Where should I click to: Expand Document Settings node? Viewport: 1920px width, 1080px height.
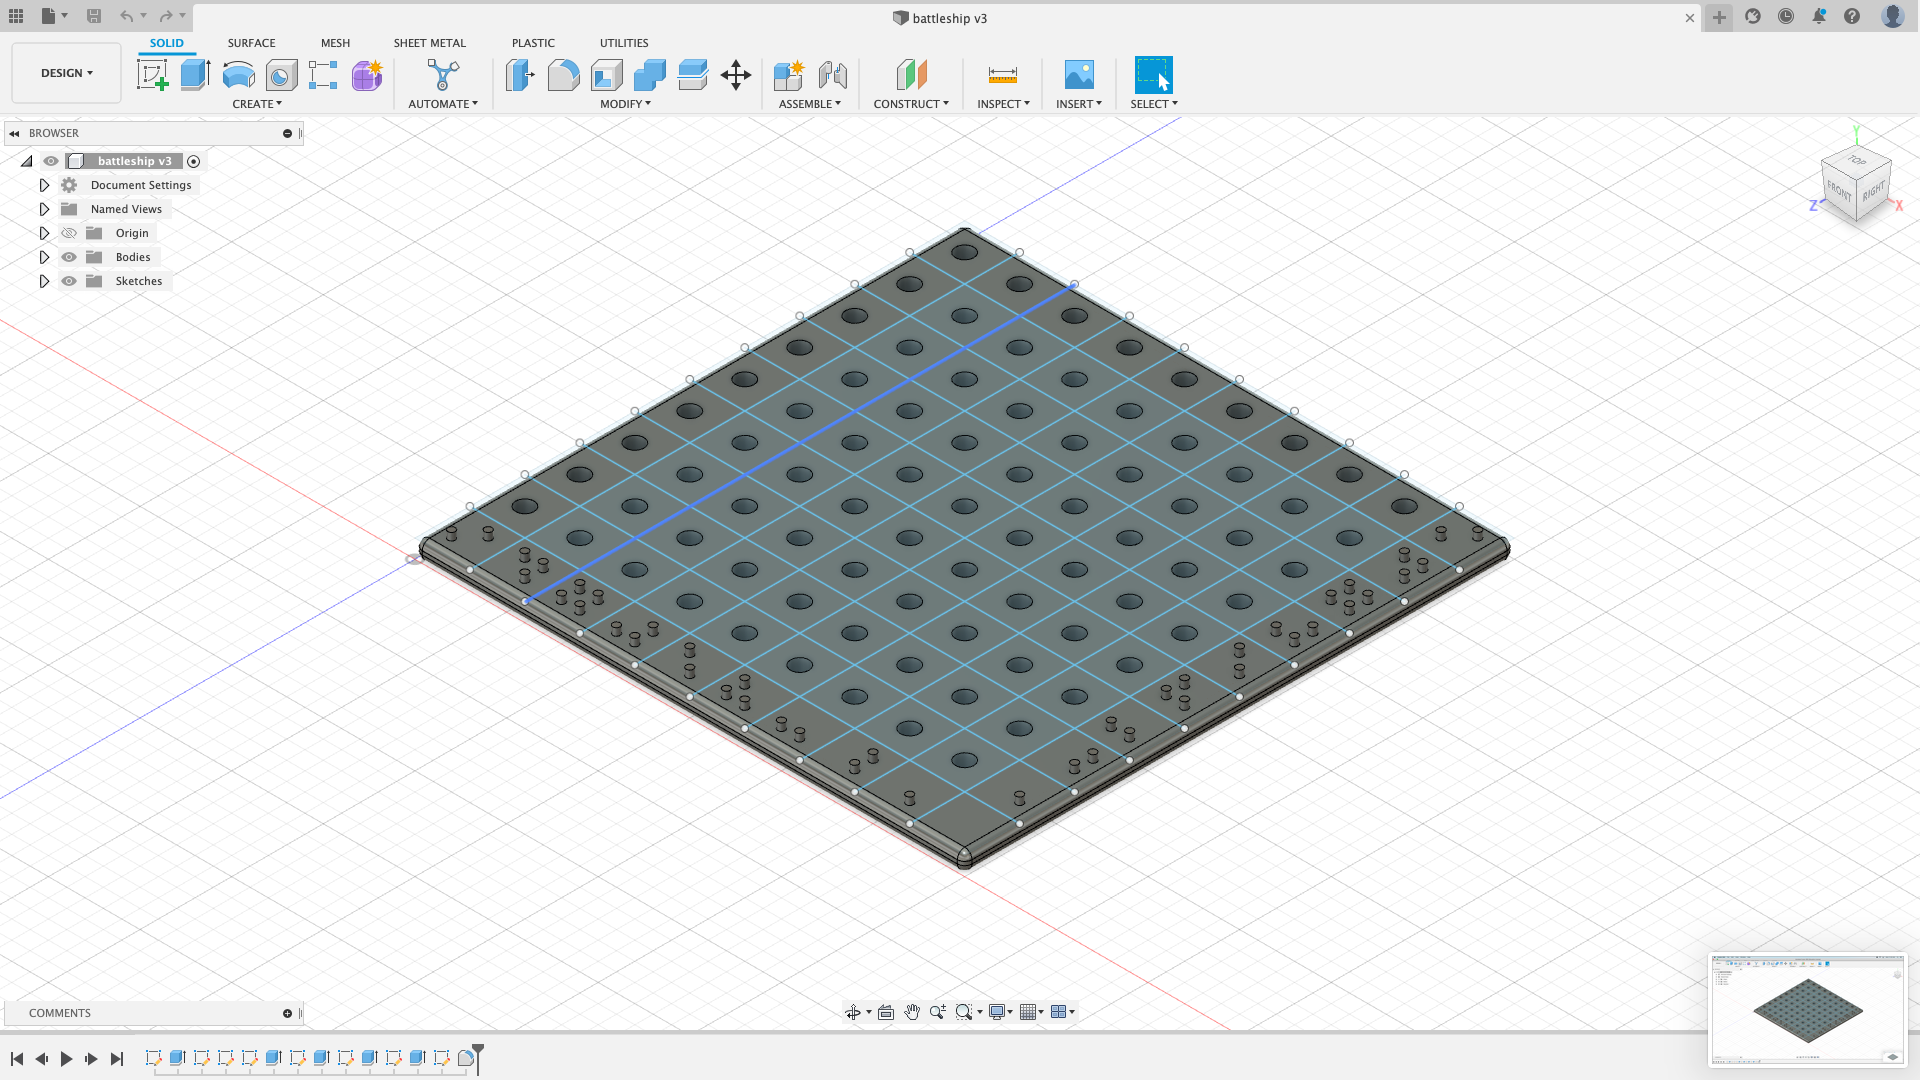(44, 185)
